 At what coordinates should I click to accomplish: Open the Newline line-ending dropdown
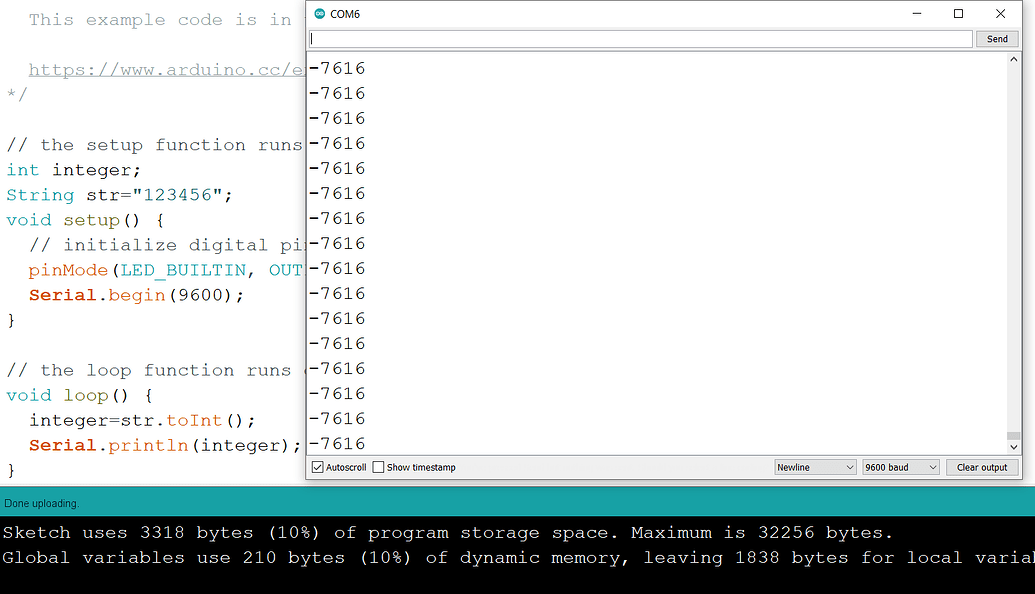coord(815,467)
